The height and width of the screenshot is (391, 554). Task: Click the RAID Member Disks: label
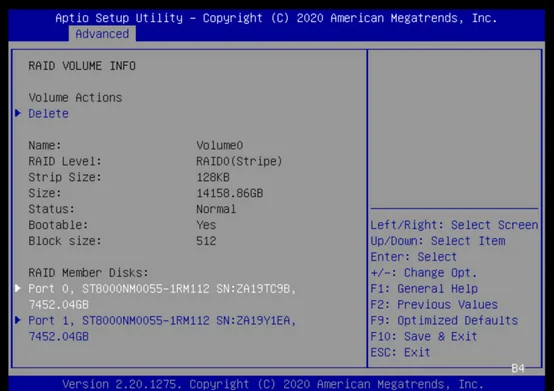88,273
